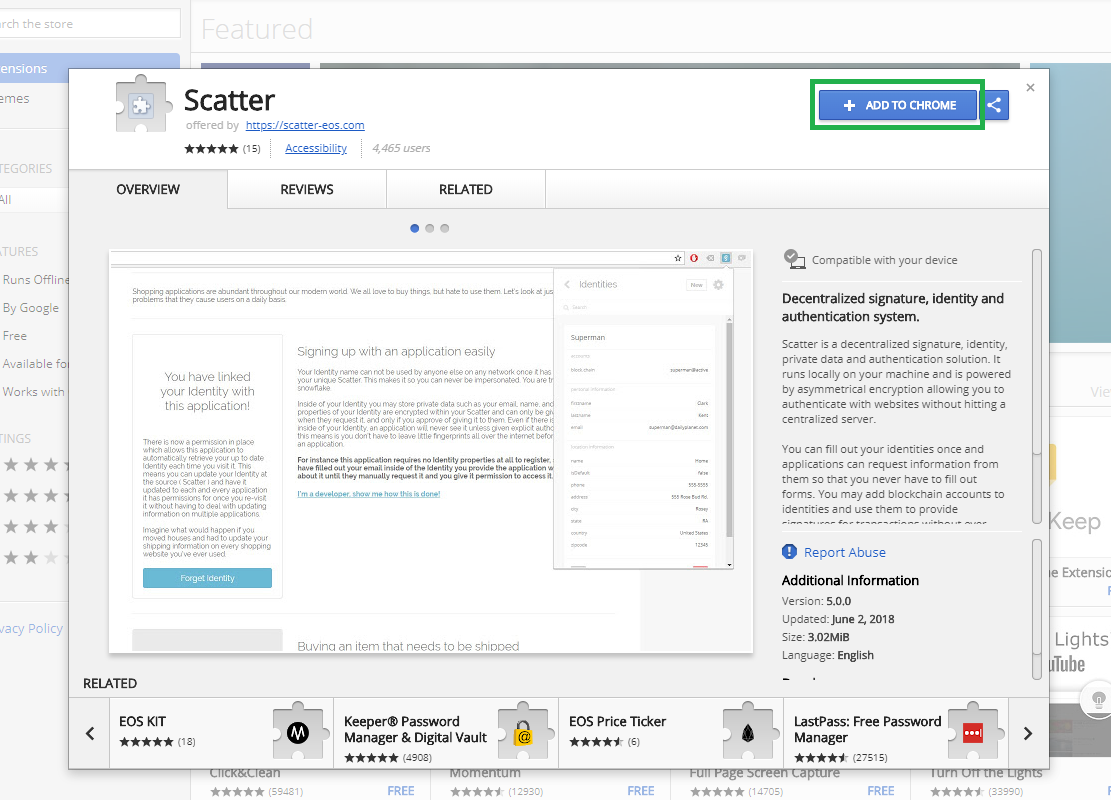Click the Scatter puzzle piece icon

144,104
